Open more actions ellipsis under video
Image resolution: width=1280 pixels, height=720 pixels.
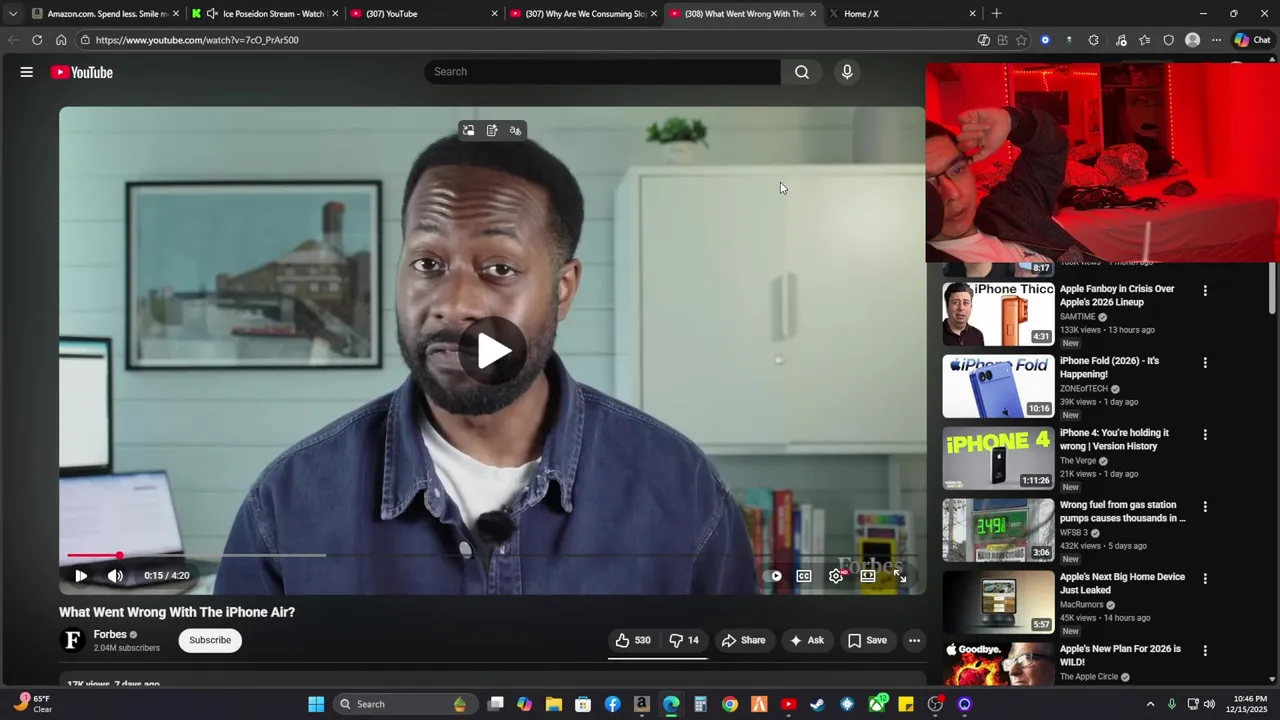pyautogui.click(x=914, y=640)
